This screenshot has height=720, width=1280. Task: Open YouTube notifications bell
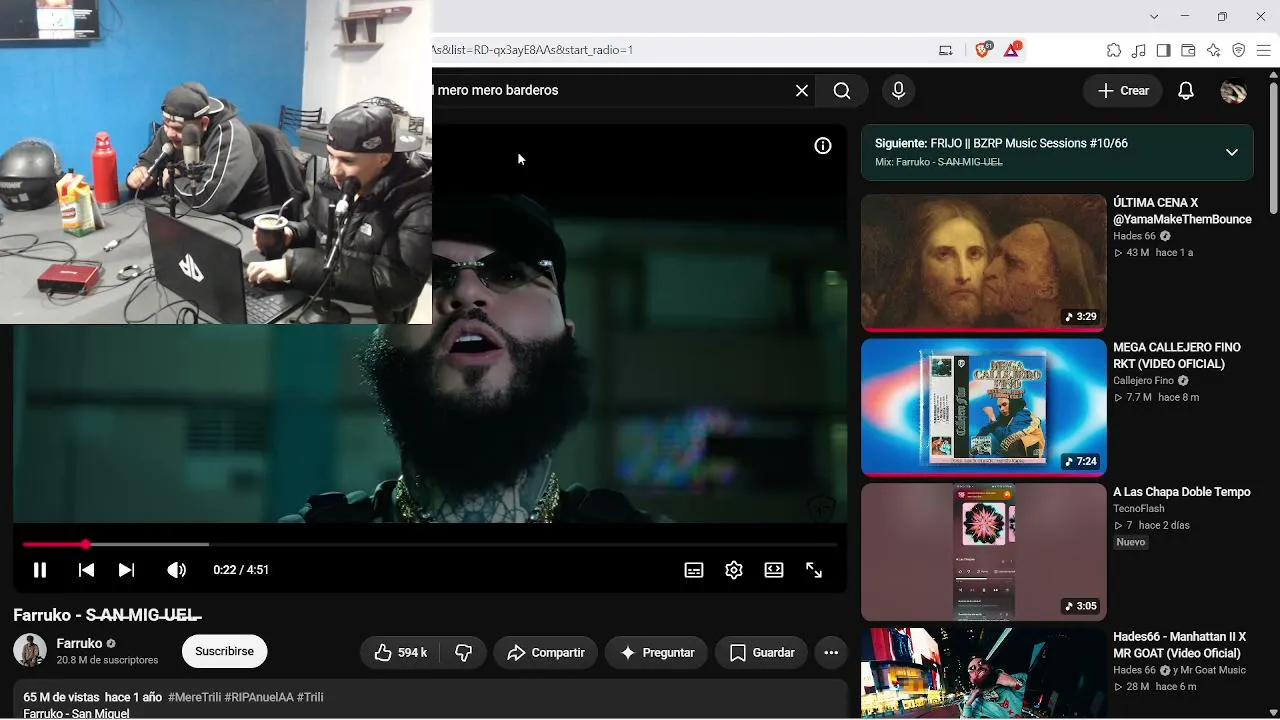click(x=1186, y=91)
